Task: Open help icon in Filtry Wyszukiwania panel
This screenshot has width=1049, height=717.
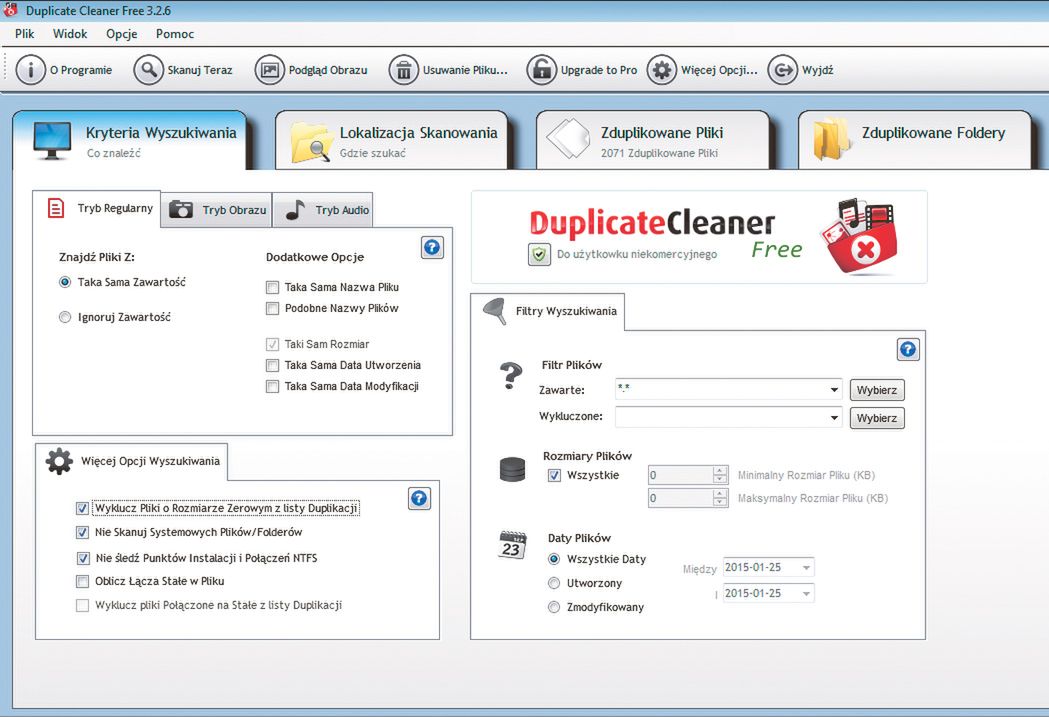Action: point(908,349)
